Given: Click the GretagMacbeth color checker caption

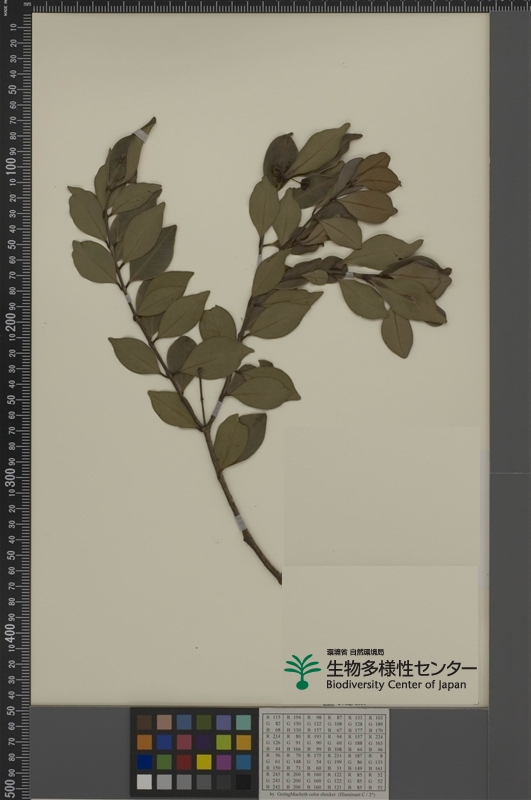Looking at the screenshot, I should pyautogui.click(x=324, y=796).
